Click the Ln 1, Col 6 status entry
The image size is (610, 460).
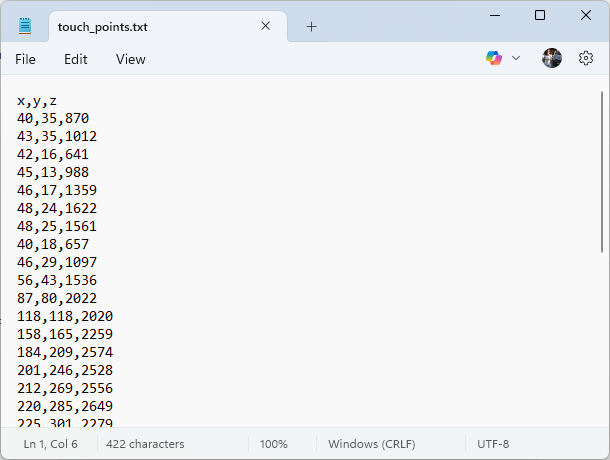pyautogui.click(x=51, y=444)
